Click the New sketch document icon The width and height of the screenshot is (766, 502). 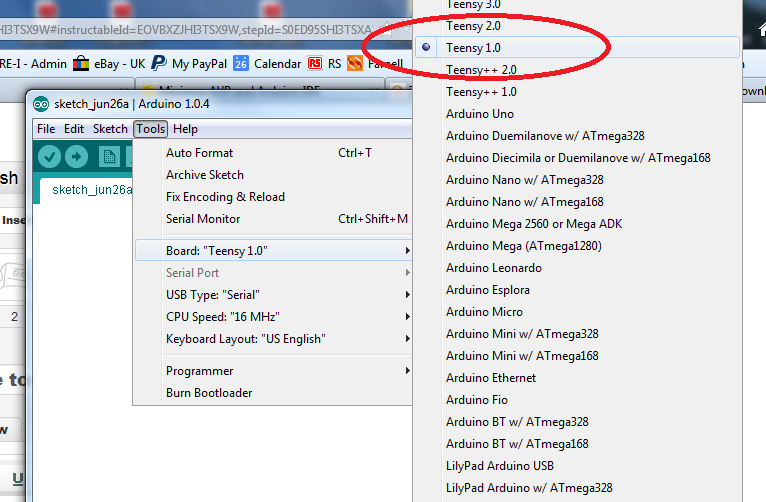click(x=109, y=156)
